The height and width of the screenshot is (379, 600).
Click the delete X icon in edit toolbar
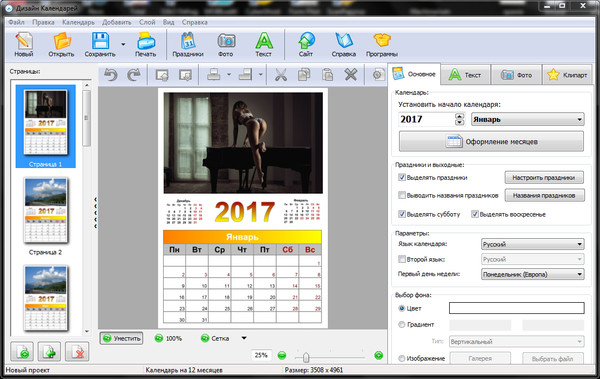[351, 75]
